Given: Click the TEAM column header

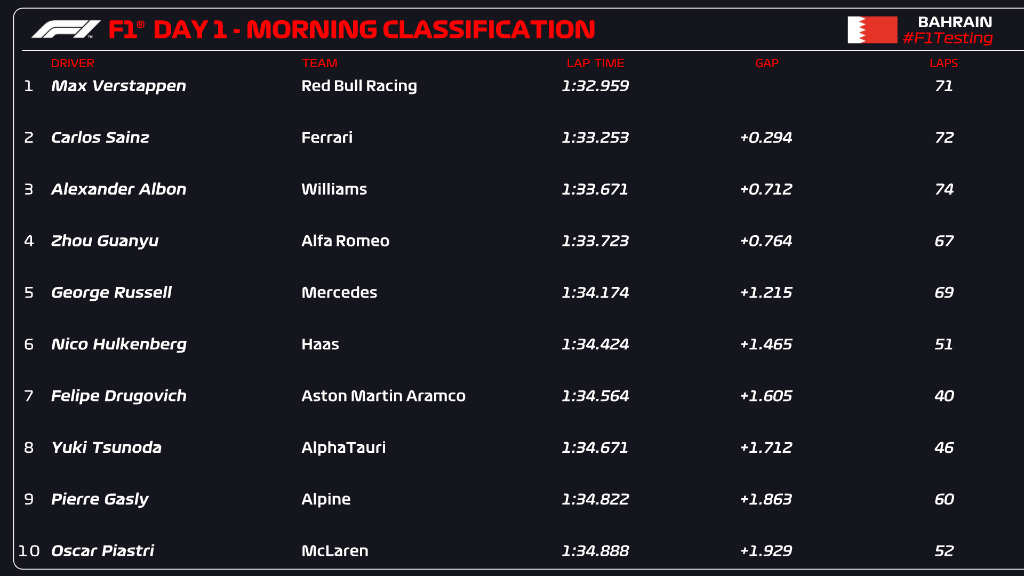Looking at the screenshot, I should coord(320,63).
